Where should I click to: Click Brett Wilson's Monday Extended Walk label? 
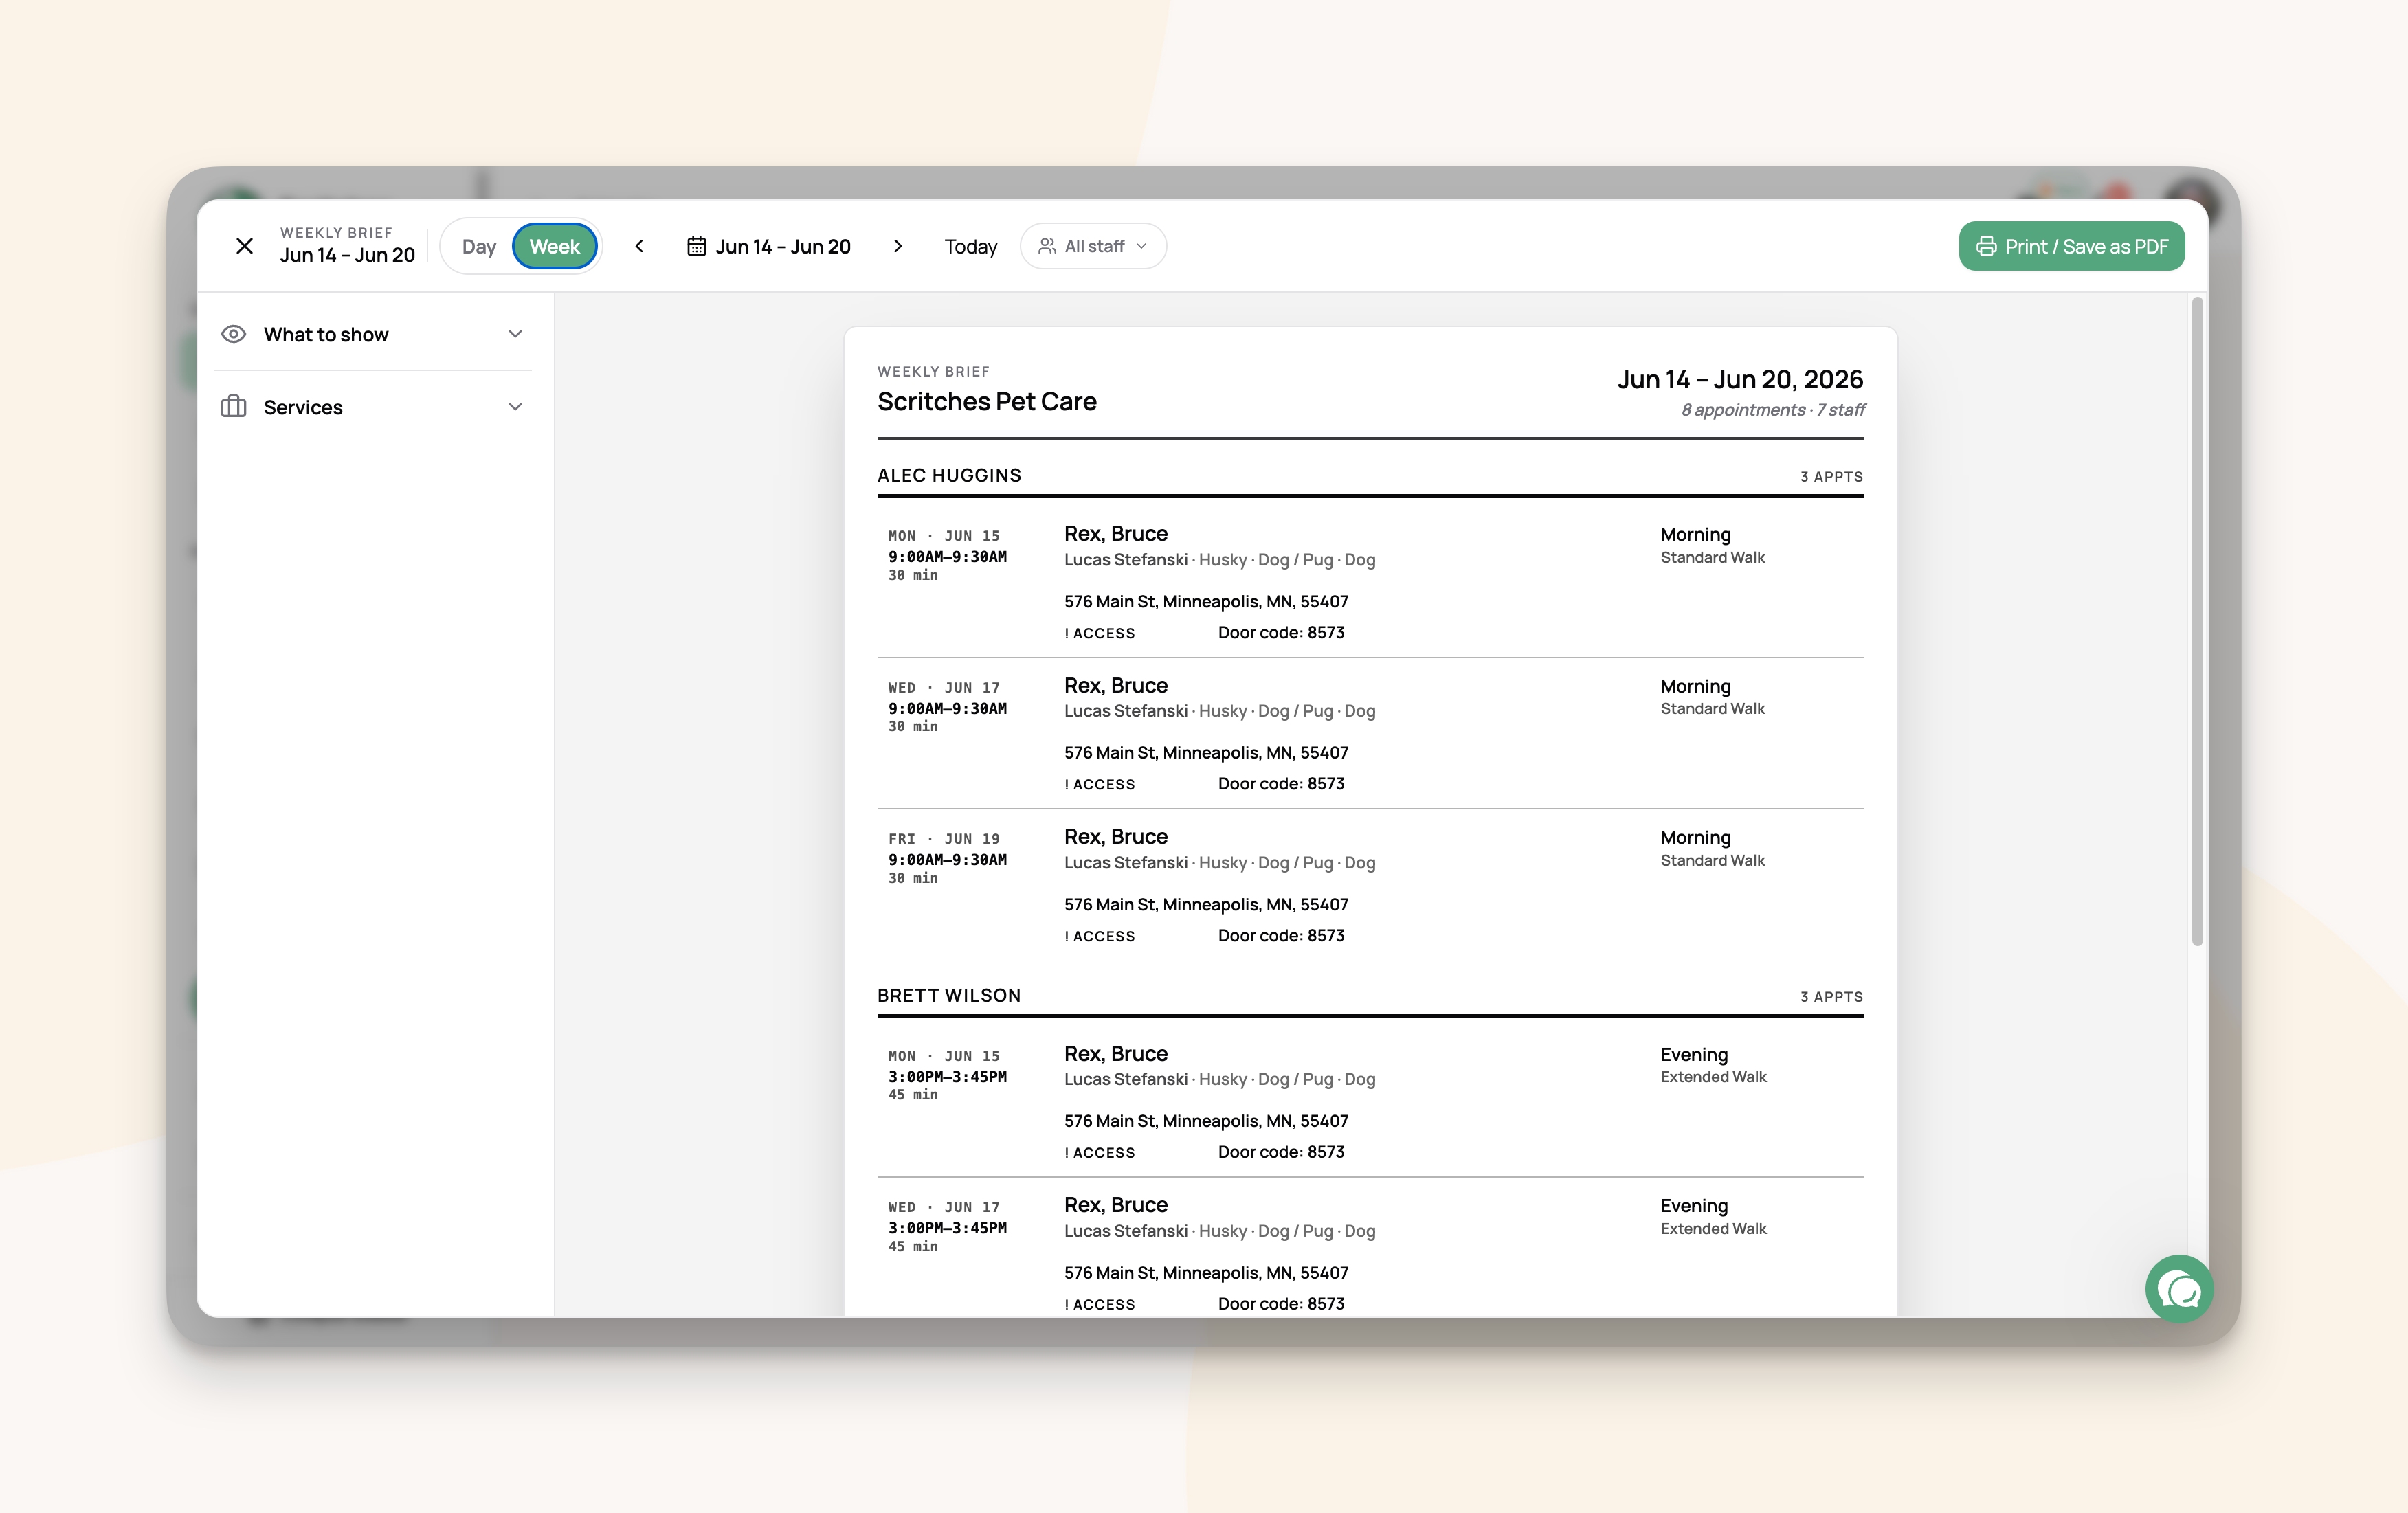coord(1713,1077)
